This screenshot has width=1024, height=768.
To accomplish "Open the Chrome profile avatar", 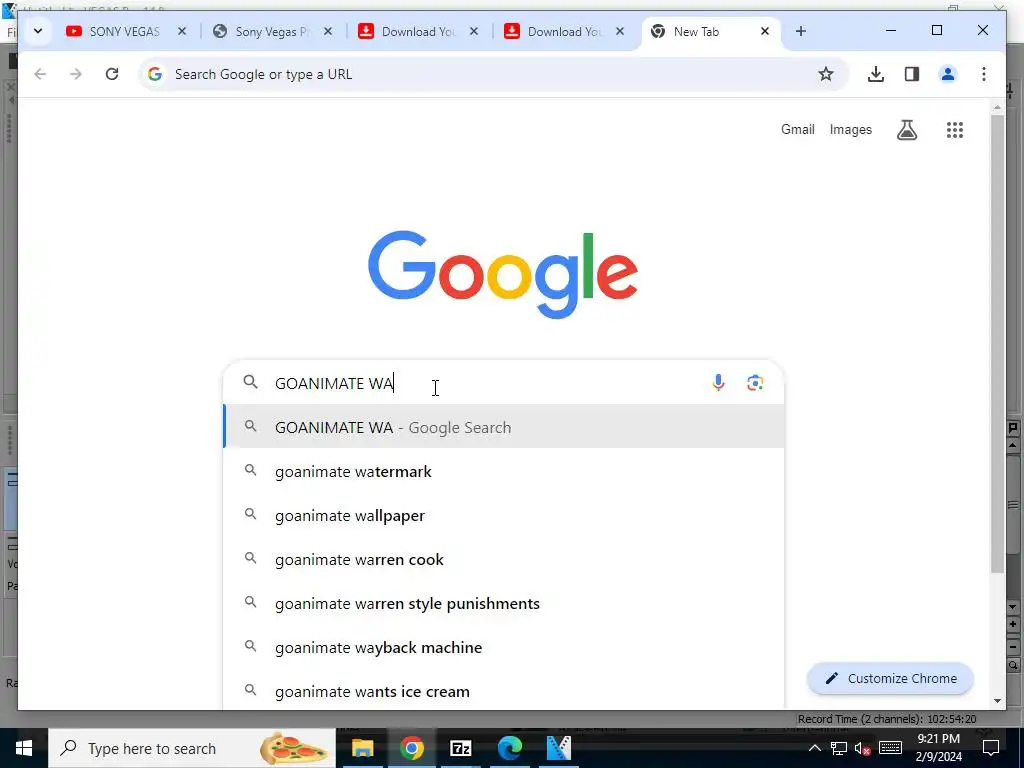I will point(948,74).
